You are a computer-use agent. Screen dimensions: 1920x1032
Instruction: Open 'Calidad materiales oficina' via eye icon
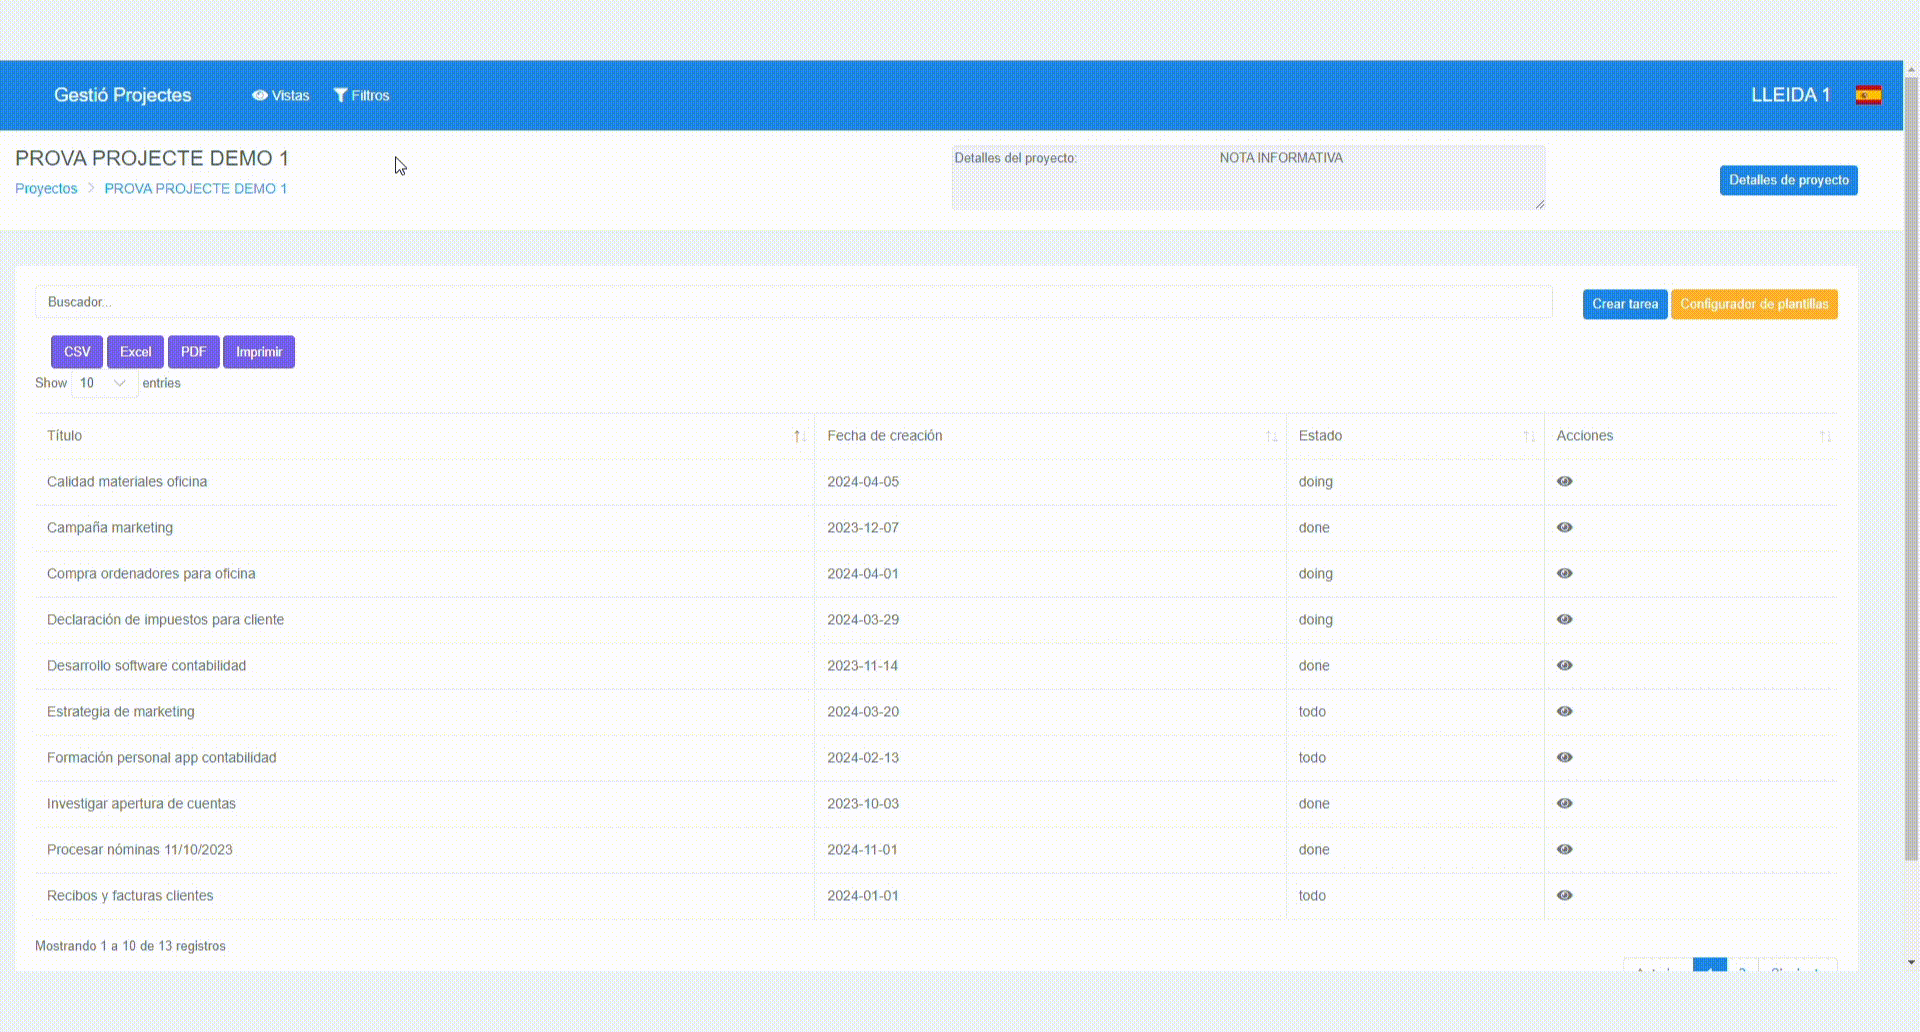1565,481
